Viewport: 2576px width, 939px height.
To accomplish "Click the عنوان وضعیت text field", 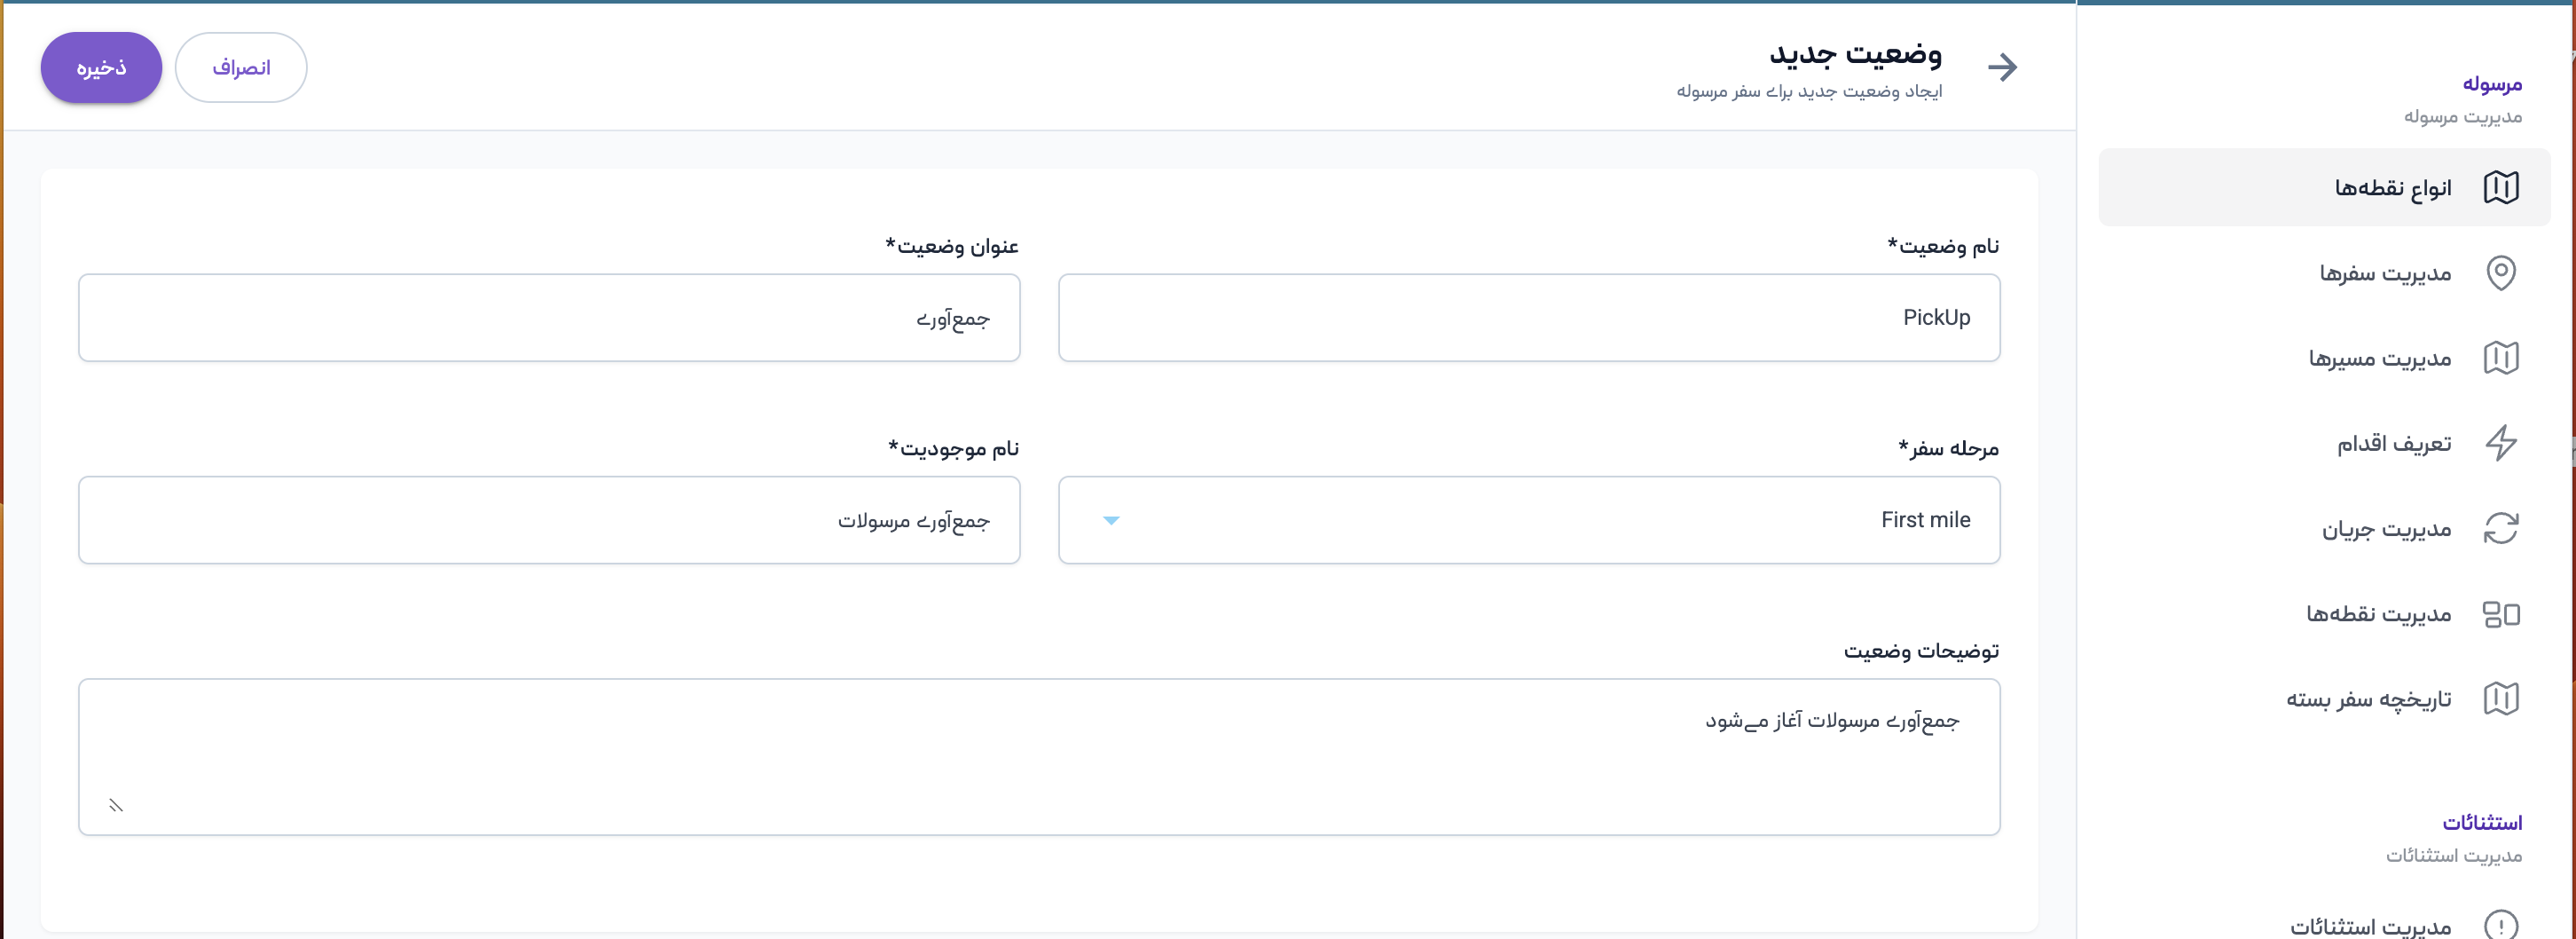I will (549, 318).
